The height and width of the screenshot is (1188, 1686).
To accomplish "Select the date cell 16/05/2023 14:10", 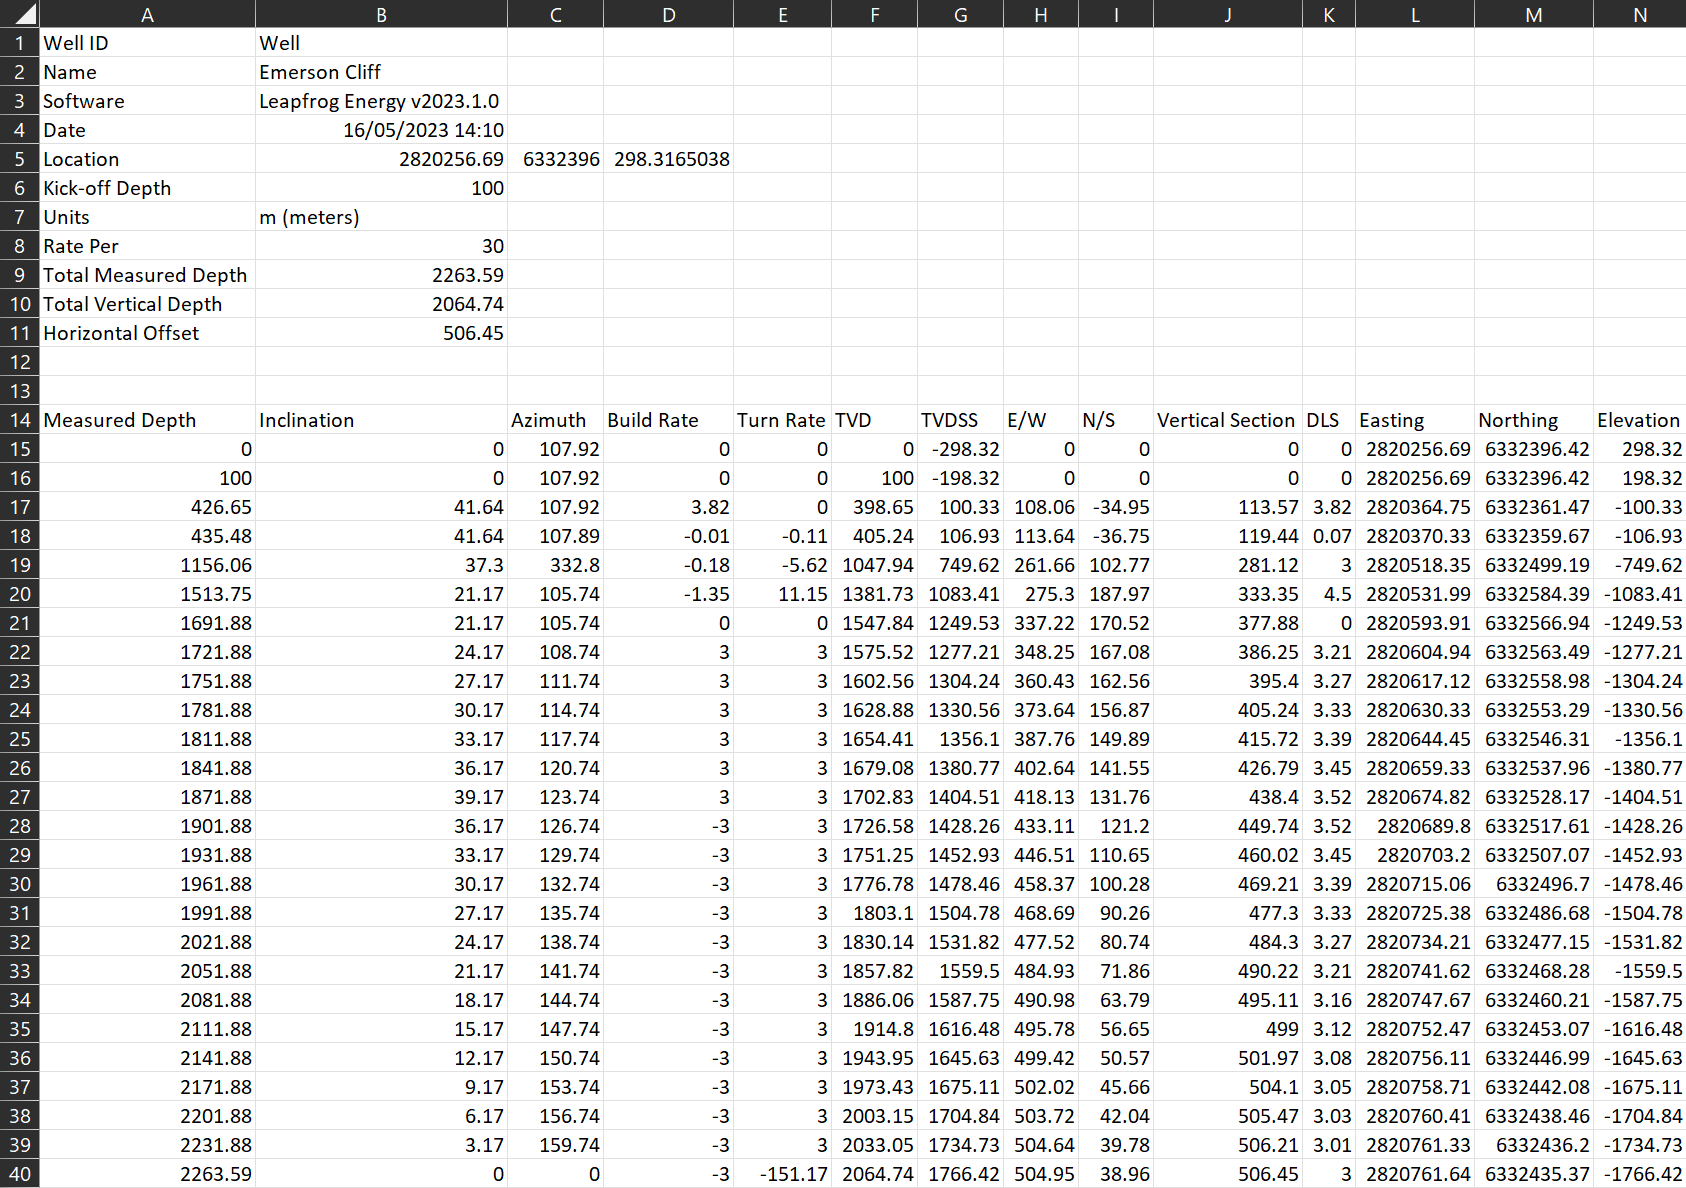I will click(x=381, y=130).
